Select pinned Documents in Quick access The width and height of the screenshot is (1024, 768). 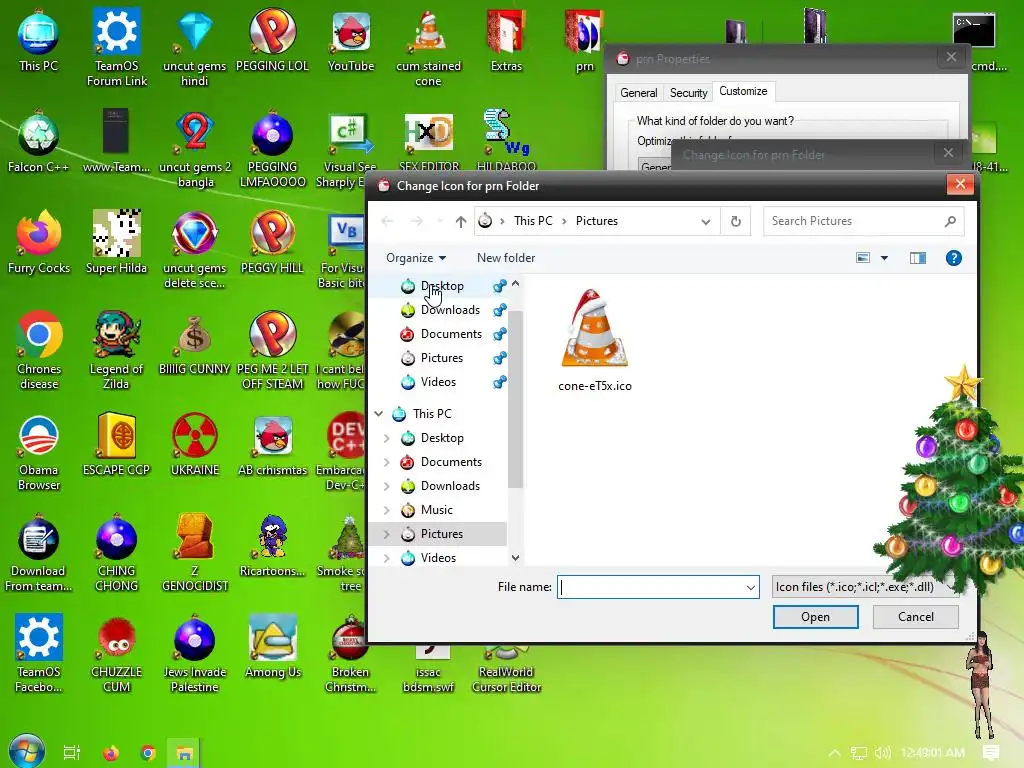point(451,334)
